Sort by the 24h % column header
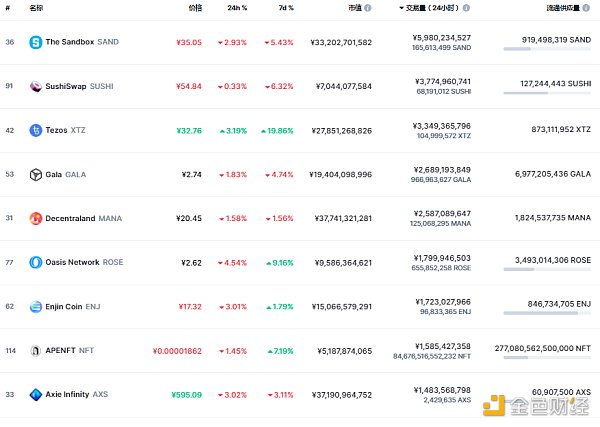This screenshot has height=427, width=600. (237, 8)
